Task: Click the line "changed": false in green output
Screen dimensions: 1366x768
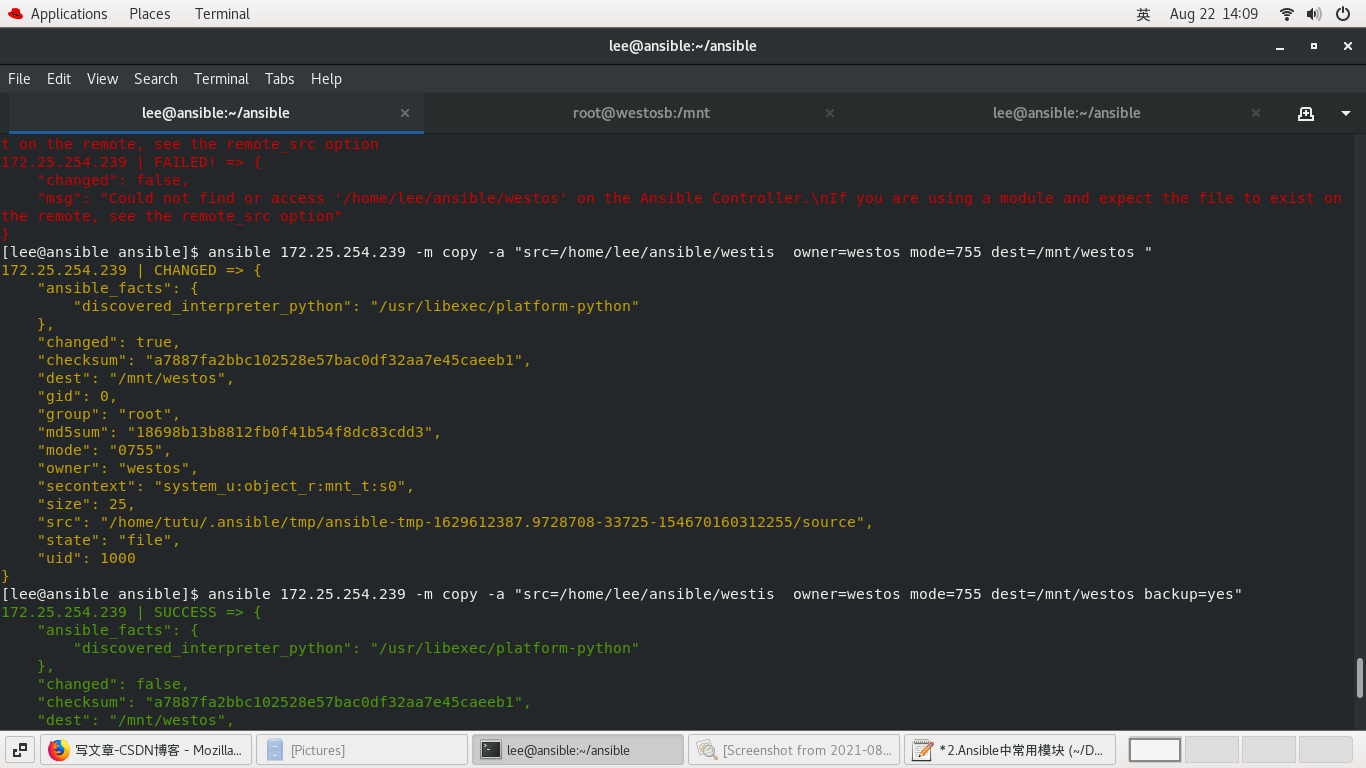Action: pyautogui.click(x=113, y=684)
